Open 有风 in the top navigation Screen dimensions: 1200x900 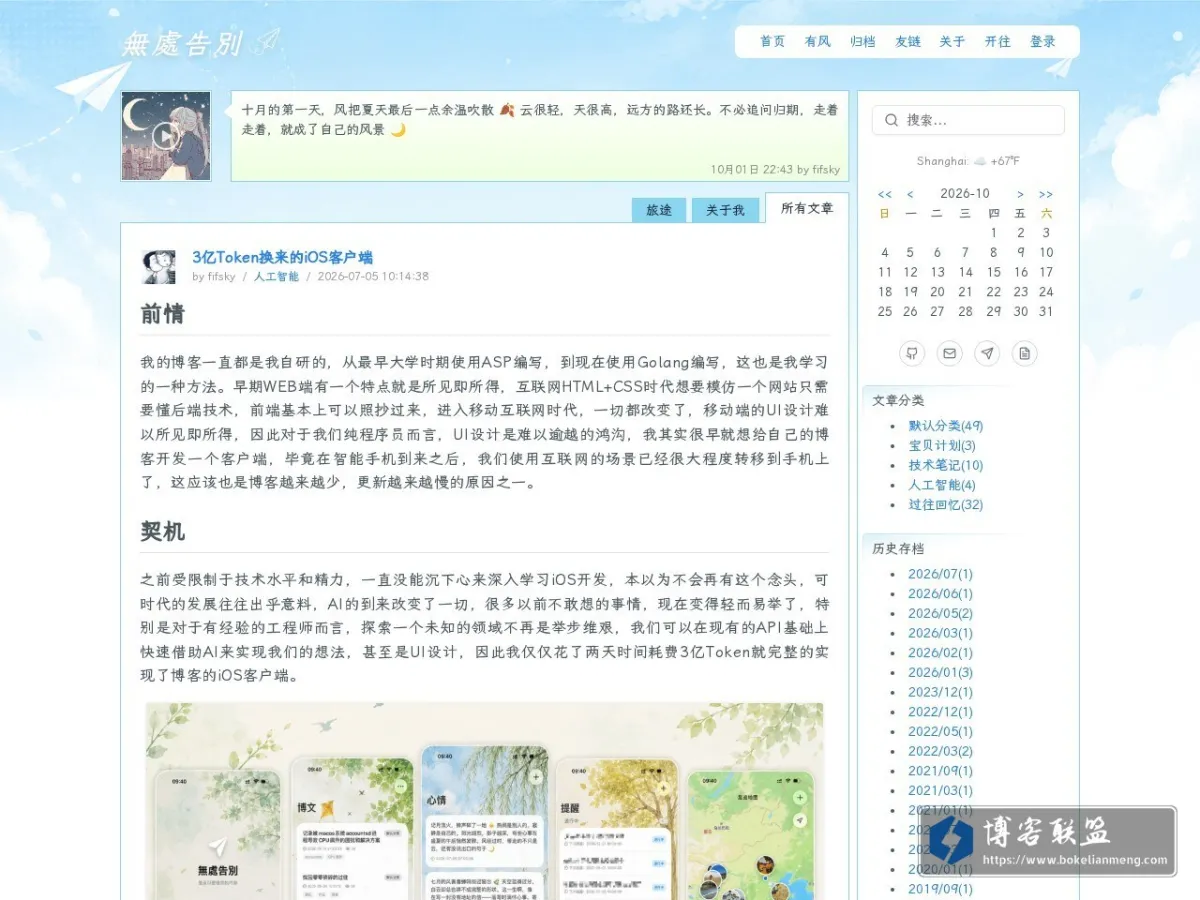[x=817, y=41]
